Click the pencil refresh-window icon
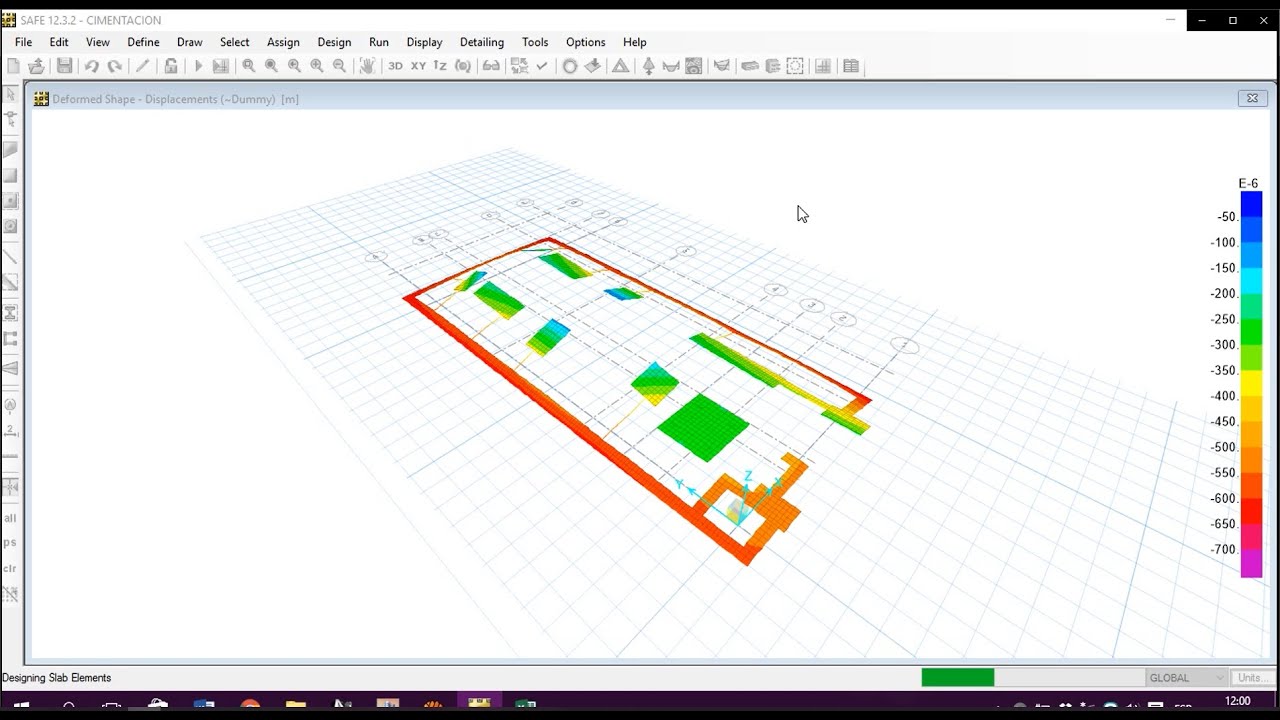 click(142, 66)
